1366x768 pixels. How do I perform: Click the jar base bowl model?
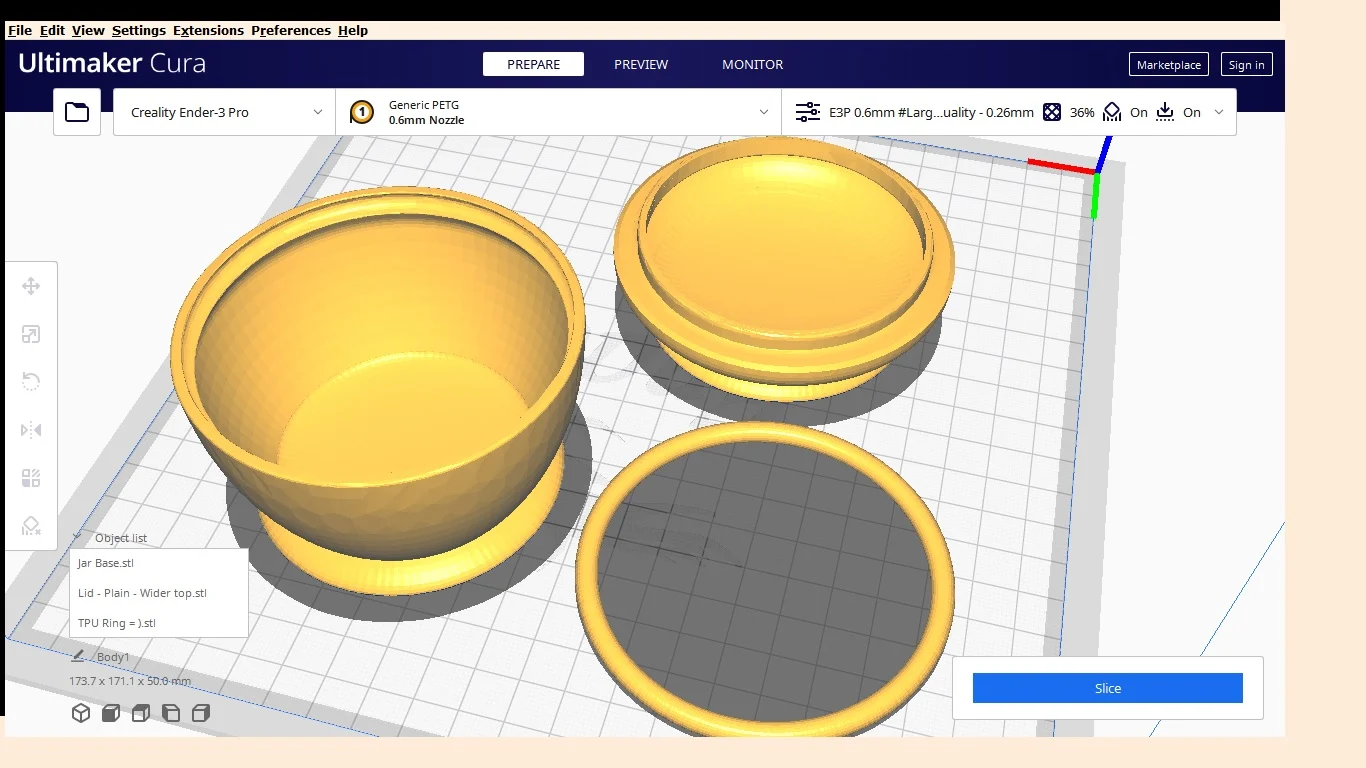380,390
